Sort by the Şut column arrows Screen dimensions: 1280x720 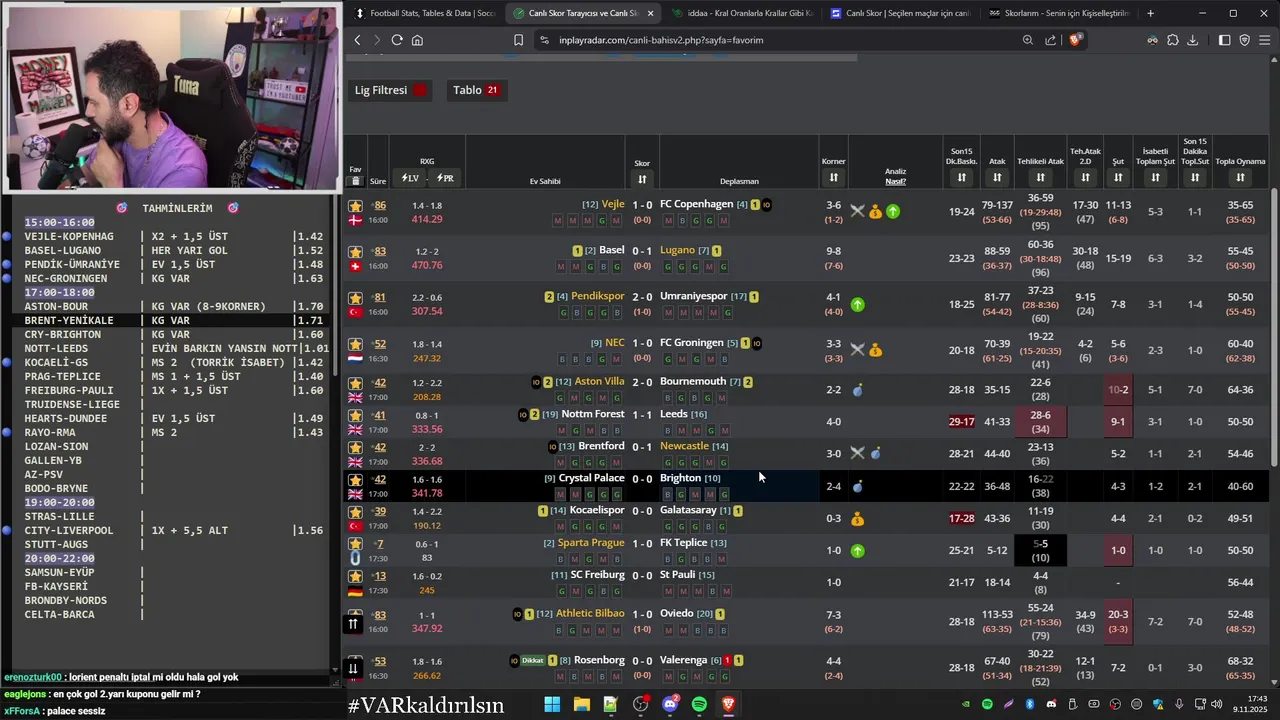click(x=1118, y=178)
